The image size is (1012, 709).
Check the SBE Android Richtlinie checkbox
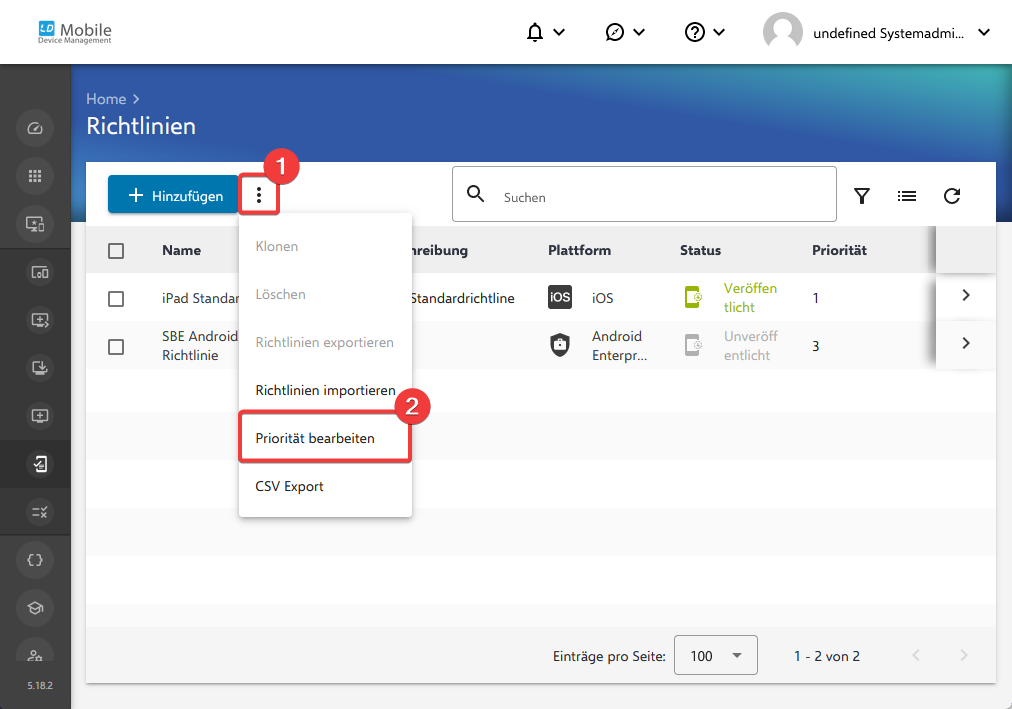[116, 347]
